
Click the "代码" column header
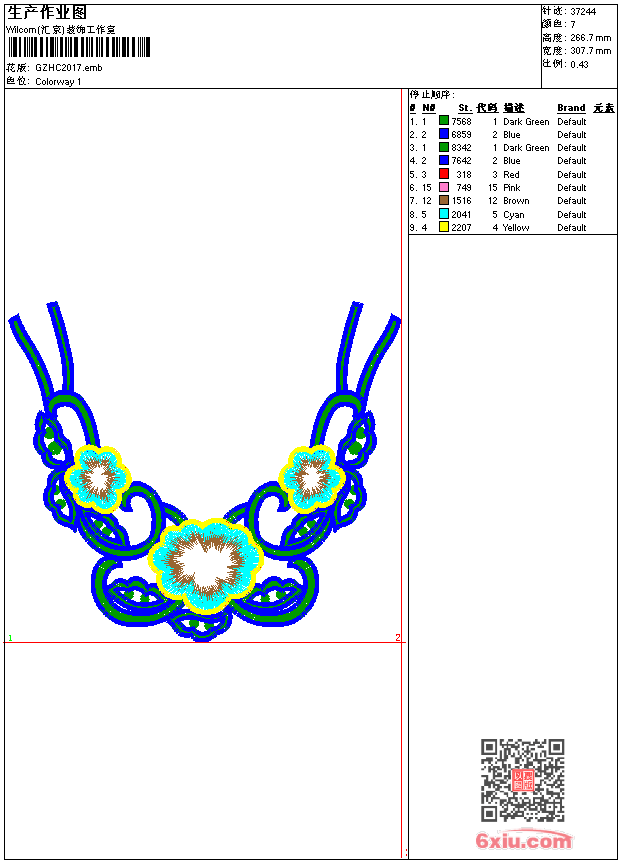487,108
